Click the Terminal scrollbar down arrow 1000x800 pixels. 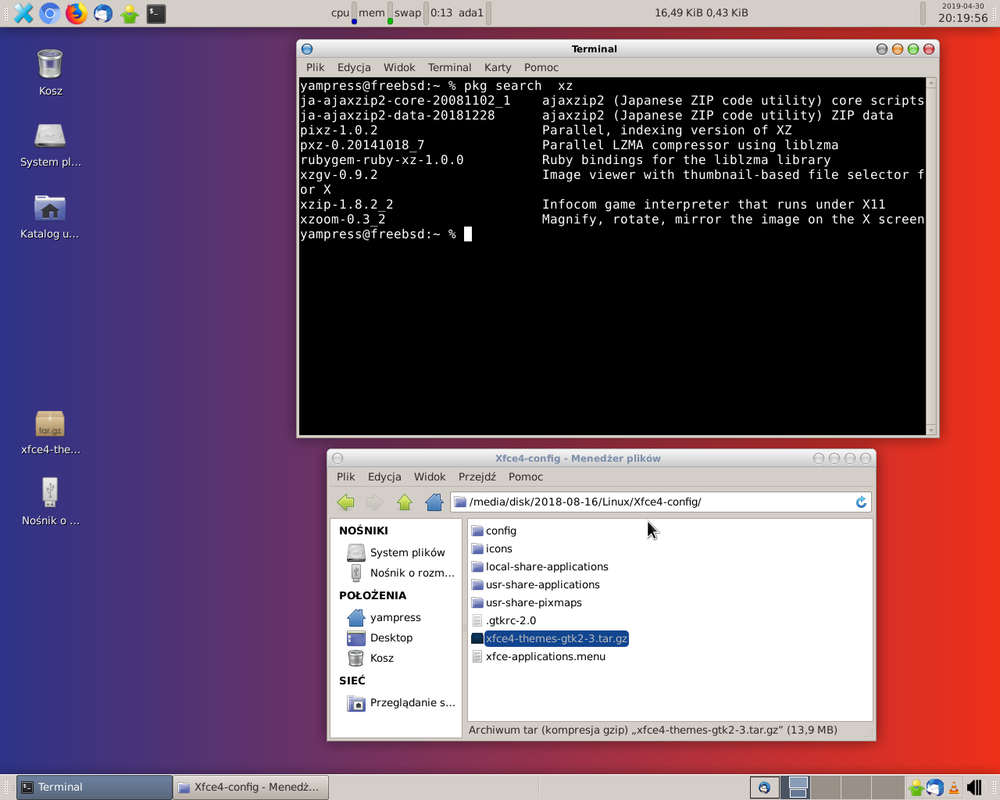pyautogui.click(x=931, y=431)
